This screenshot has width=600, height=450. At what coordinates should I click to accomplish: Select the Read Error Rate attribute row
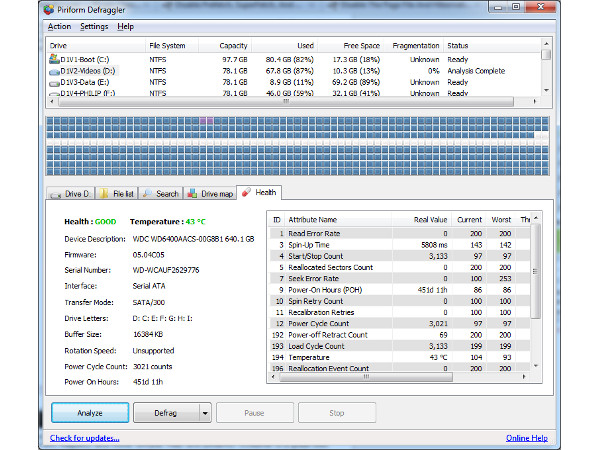[400, 233]
